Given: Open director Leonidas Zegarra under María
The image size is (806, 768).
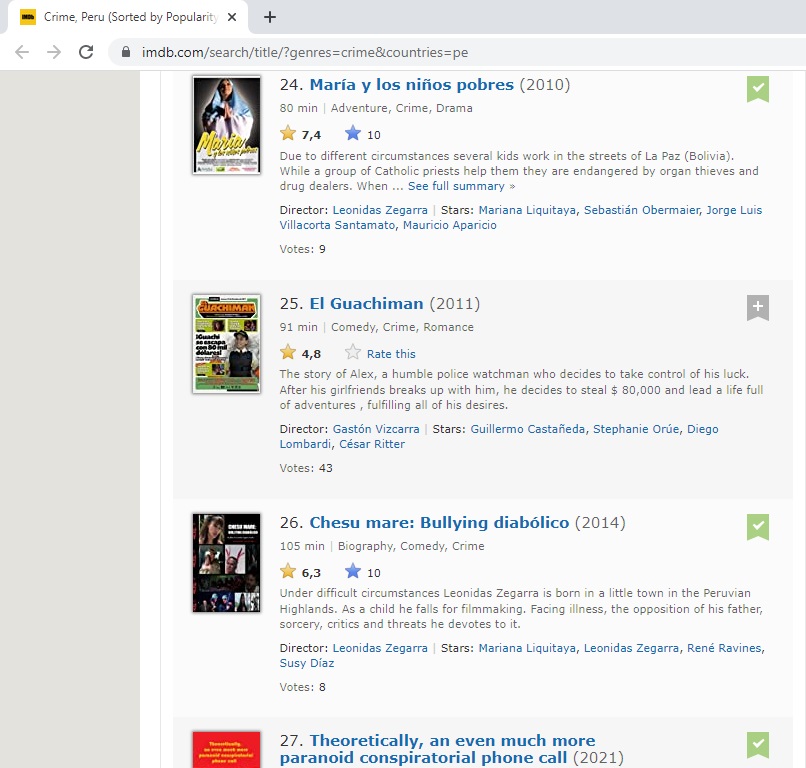Looking at the screenshot, I should [x=380, y=210].
